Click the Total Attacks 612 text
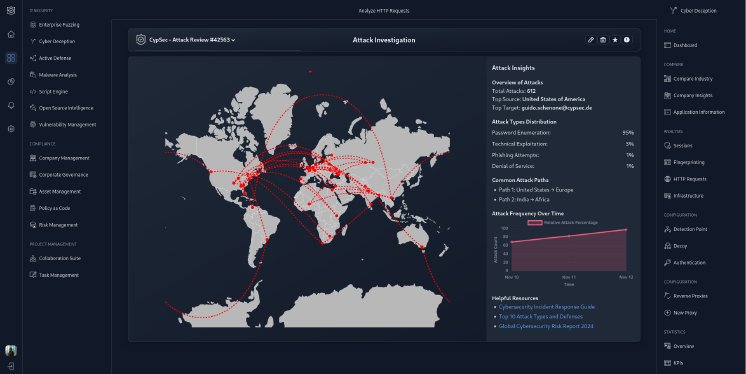This screenshot has height=374, width=746. [x=514, y=91]
